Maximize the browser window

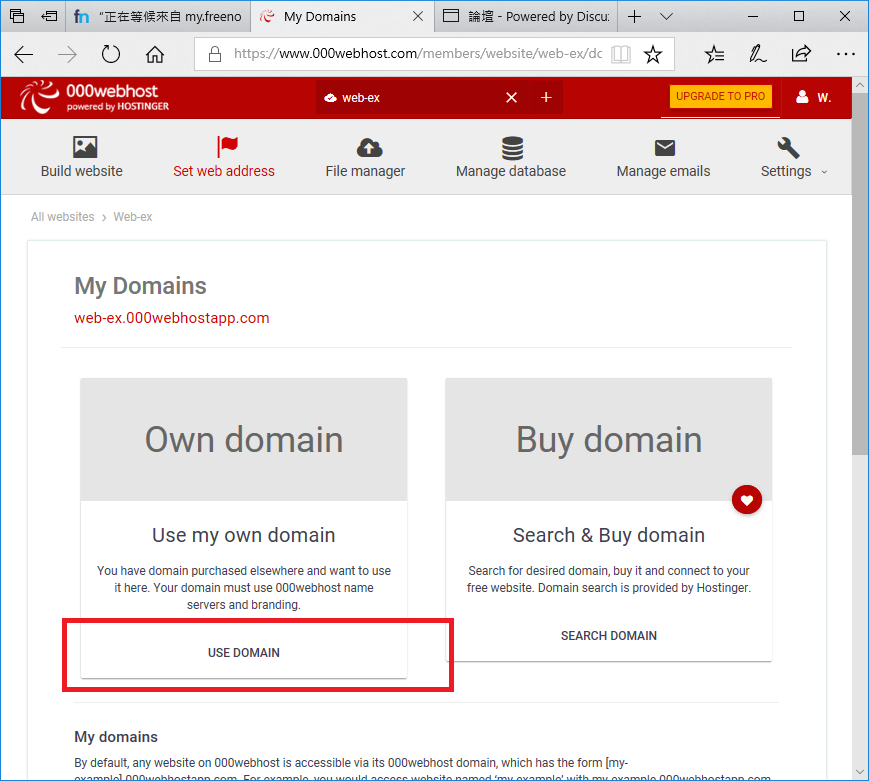coord(799,16)
